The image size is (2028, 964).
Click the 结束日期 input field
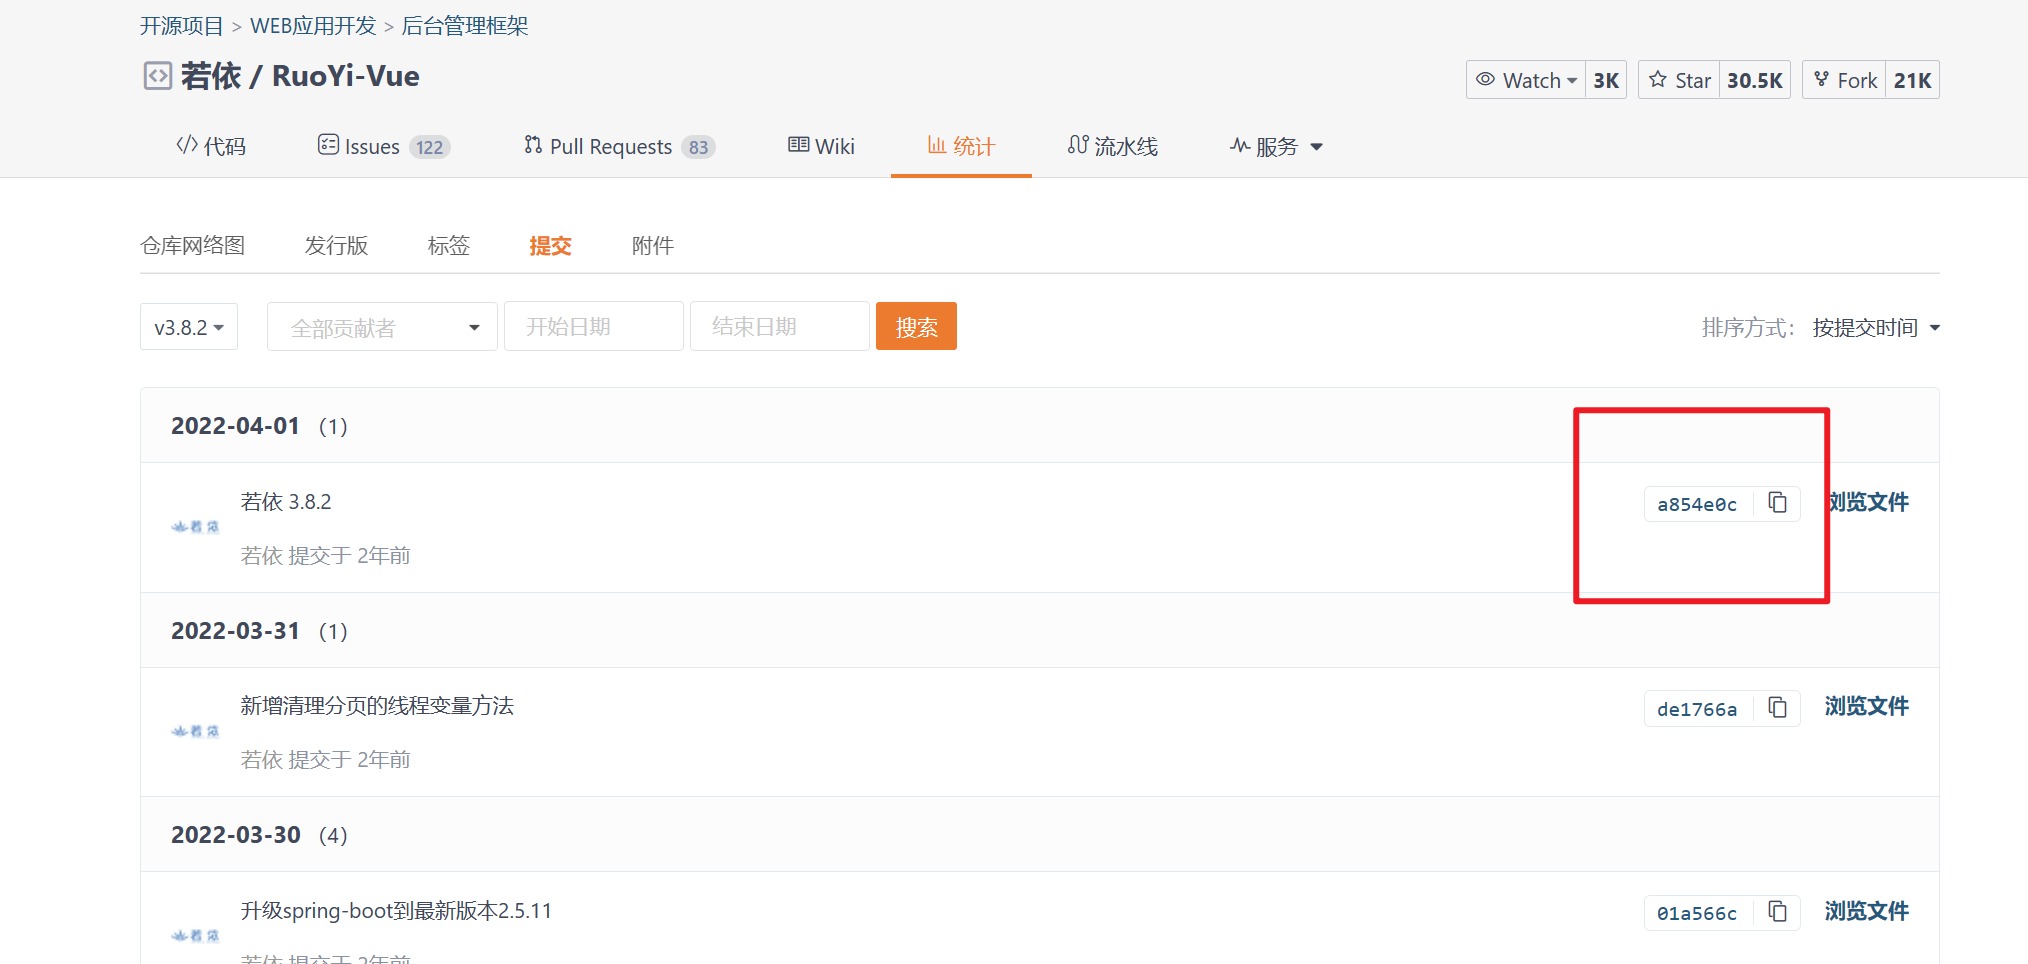coord(780,326)
